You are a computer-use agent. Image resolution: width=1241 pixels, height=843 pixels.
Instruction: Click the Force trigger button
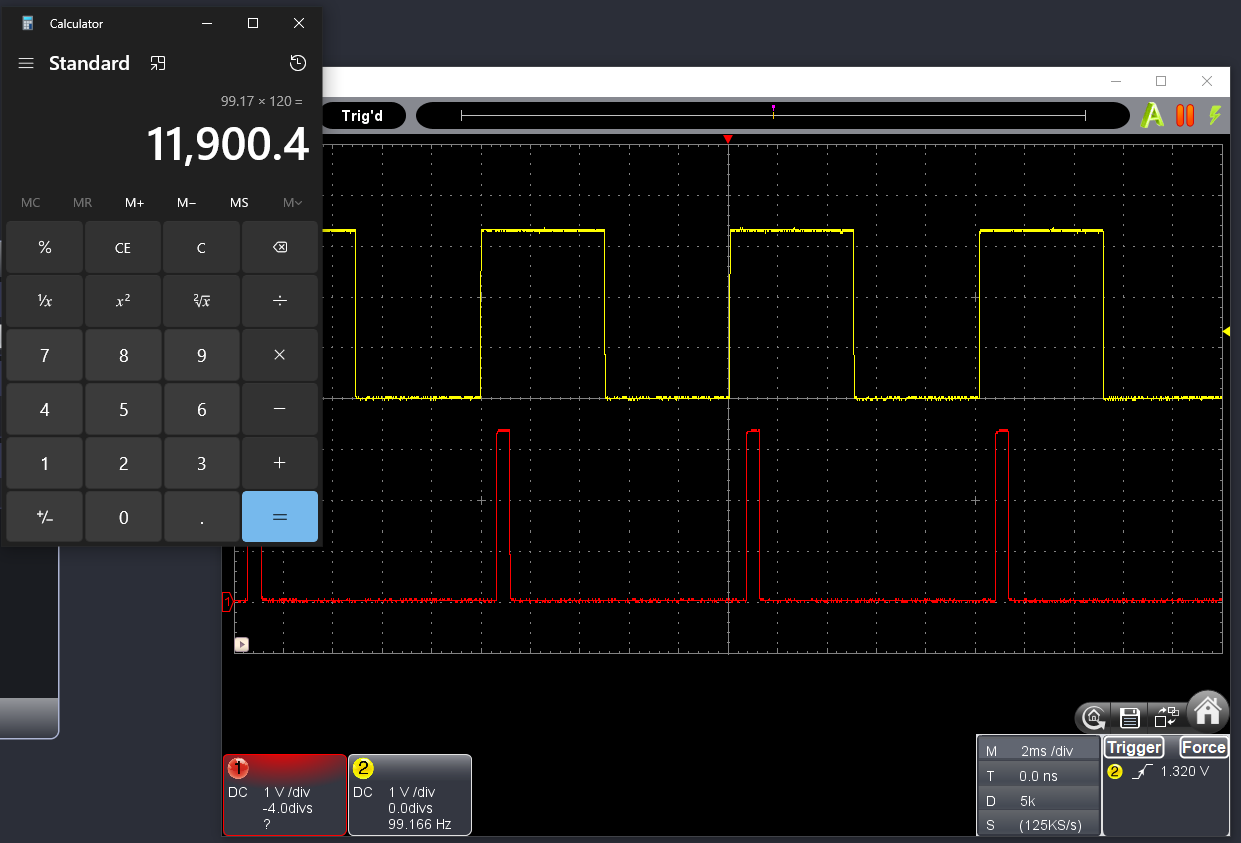click(1203, 747)
